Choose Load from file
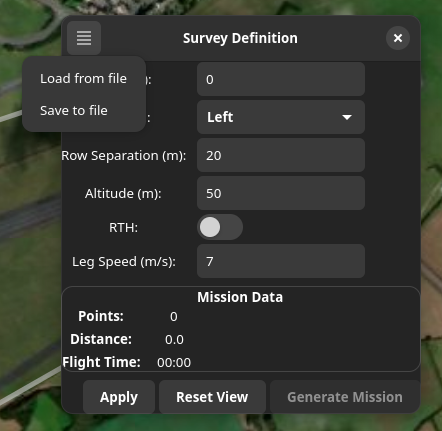The height and width of the screenshot is (431, 442). [83, 79]
